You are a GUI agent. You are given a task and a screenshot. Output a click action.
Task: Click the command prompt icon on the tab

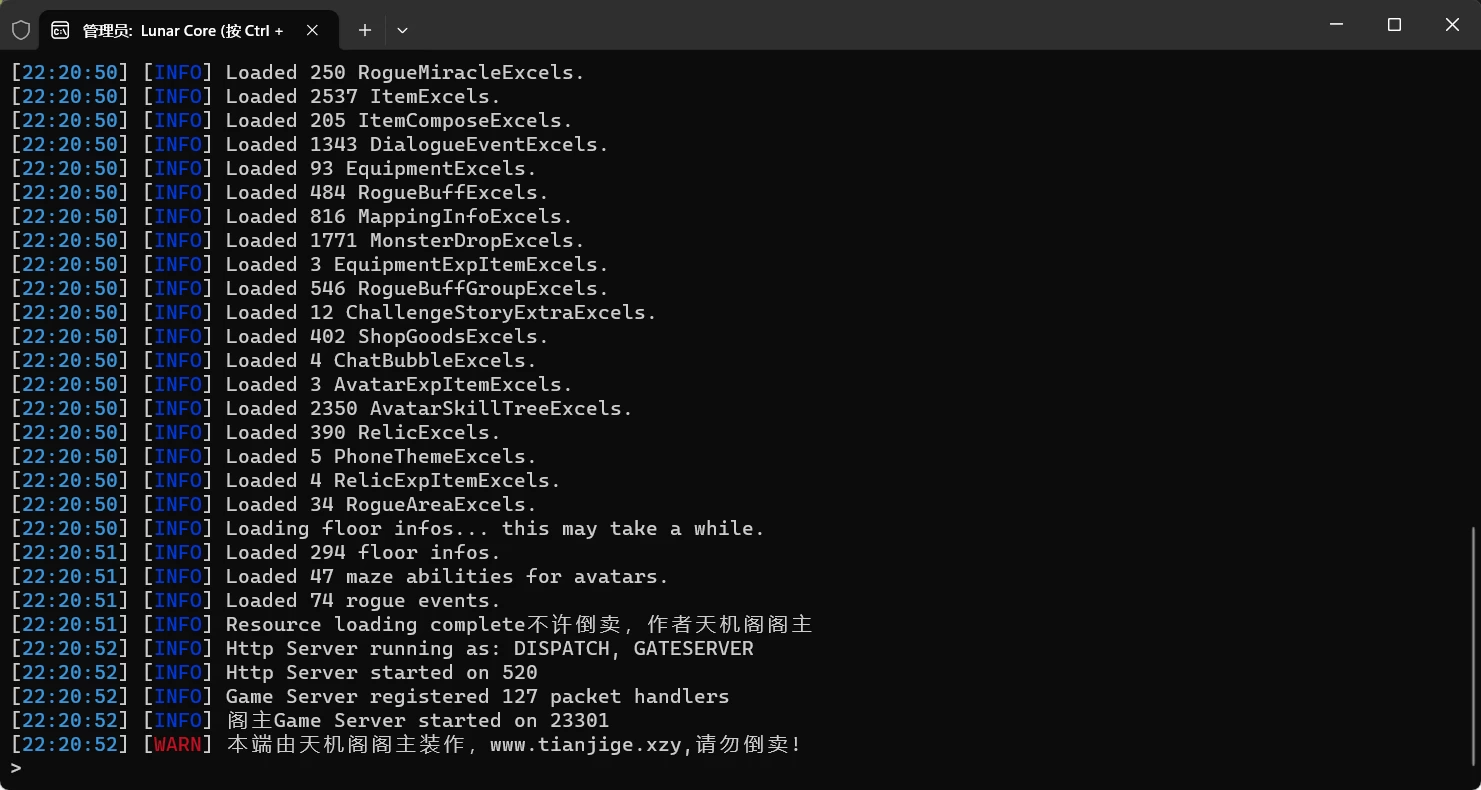(60, 30)
